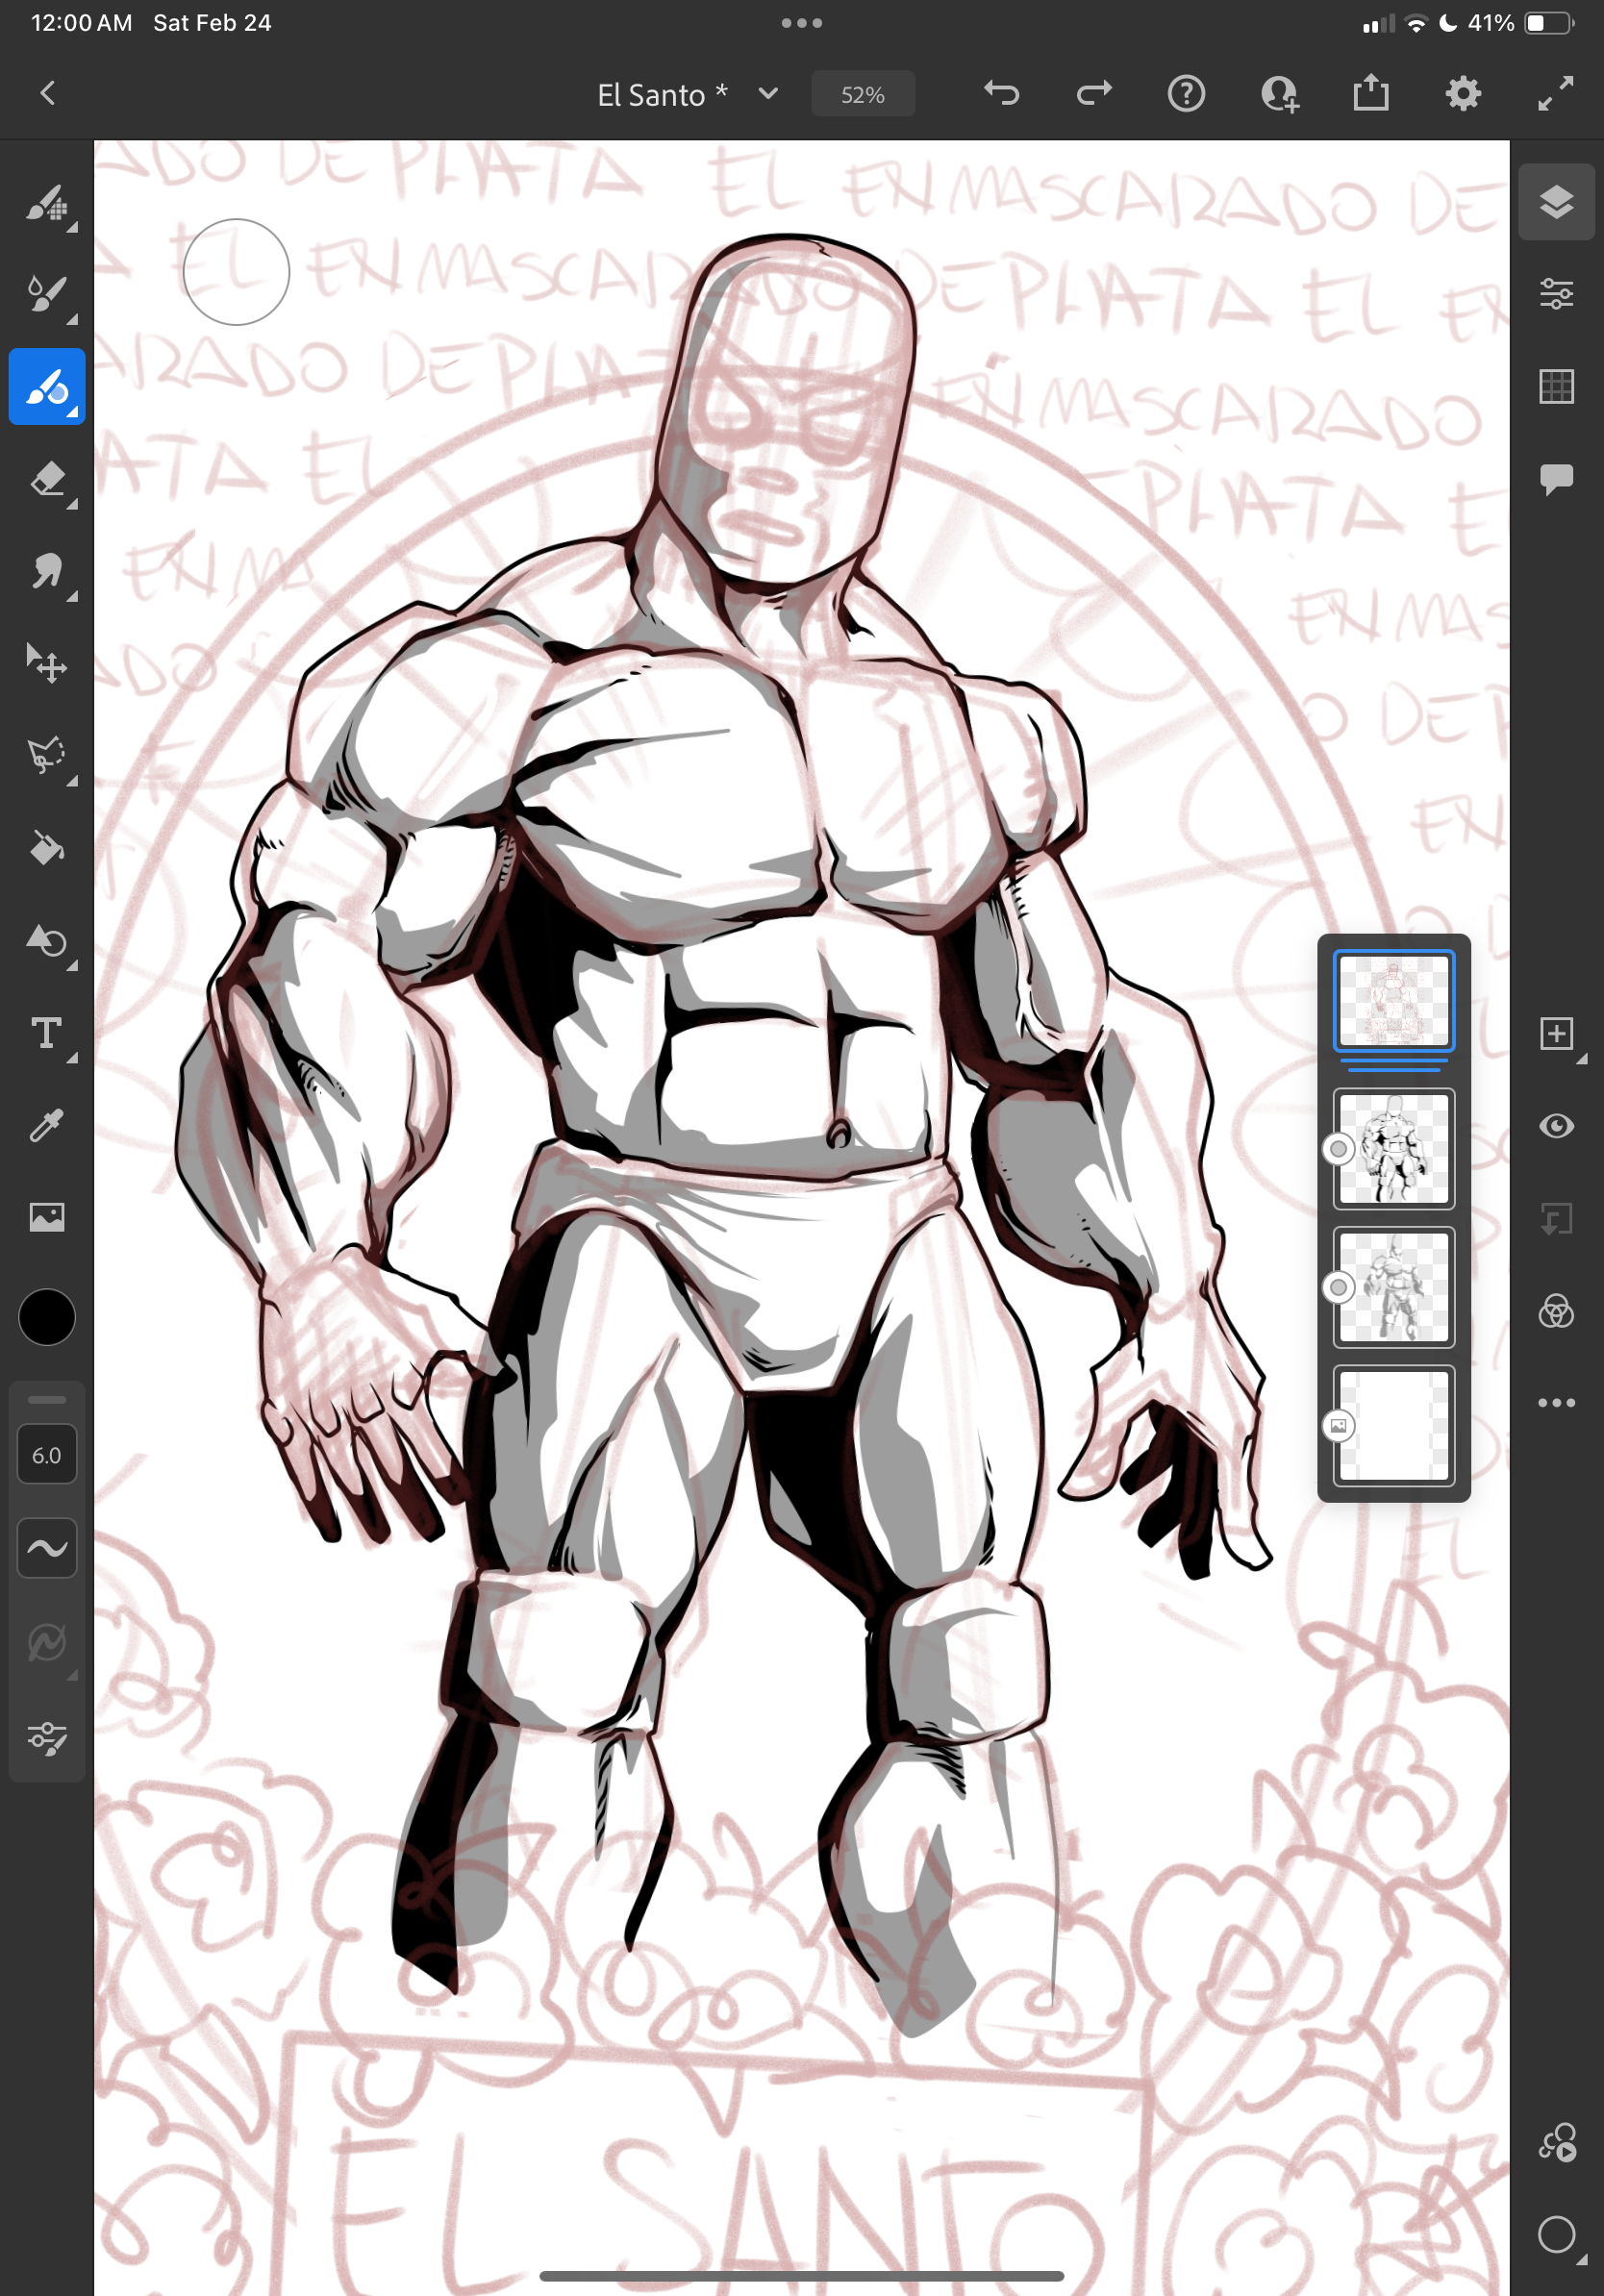Select the Smudge tool
Viewport: 1604px width, 2296px height.
click(x=47, y=572)
